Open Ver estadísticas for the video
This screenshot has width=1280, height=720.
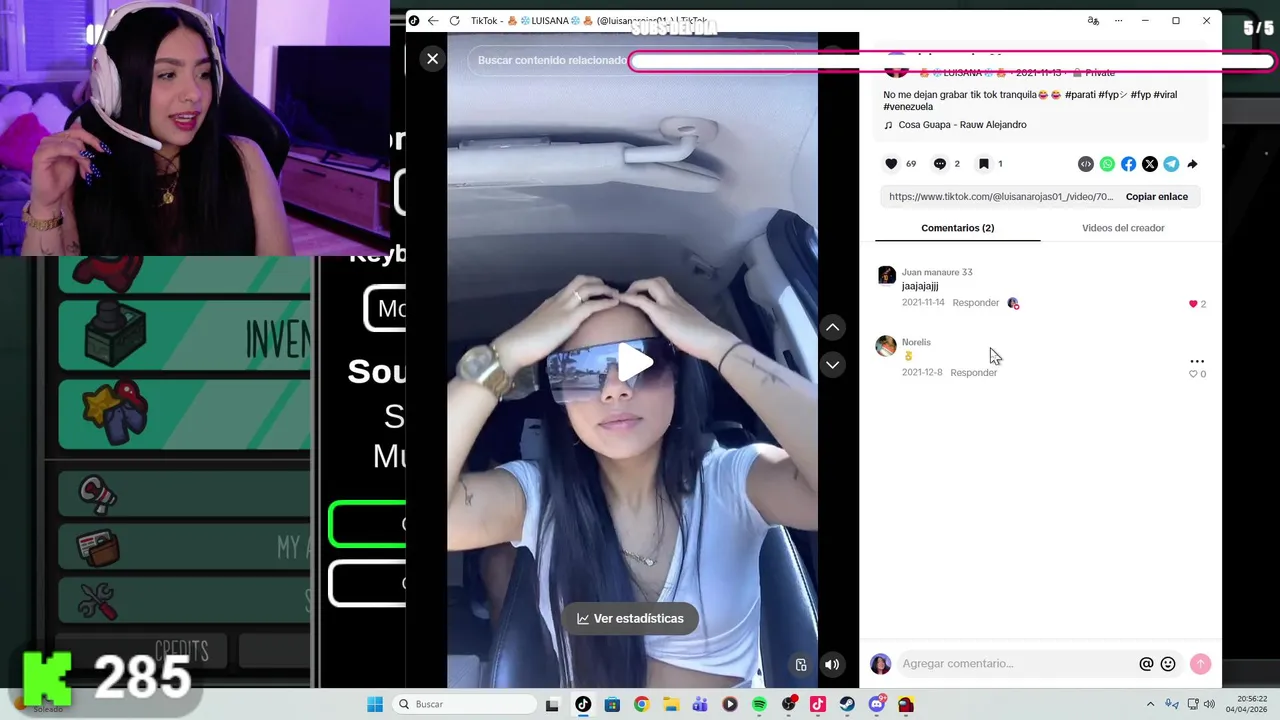point(630,619)
